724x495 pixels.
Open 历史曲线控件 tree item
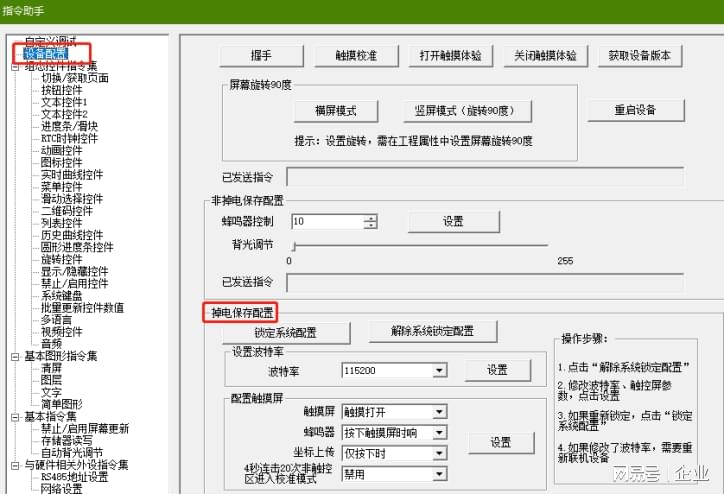[x=71, y=235]
